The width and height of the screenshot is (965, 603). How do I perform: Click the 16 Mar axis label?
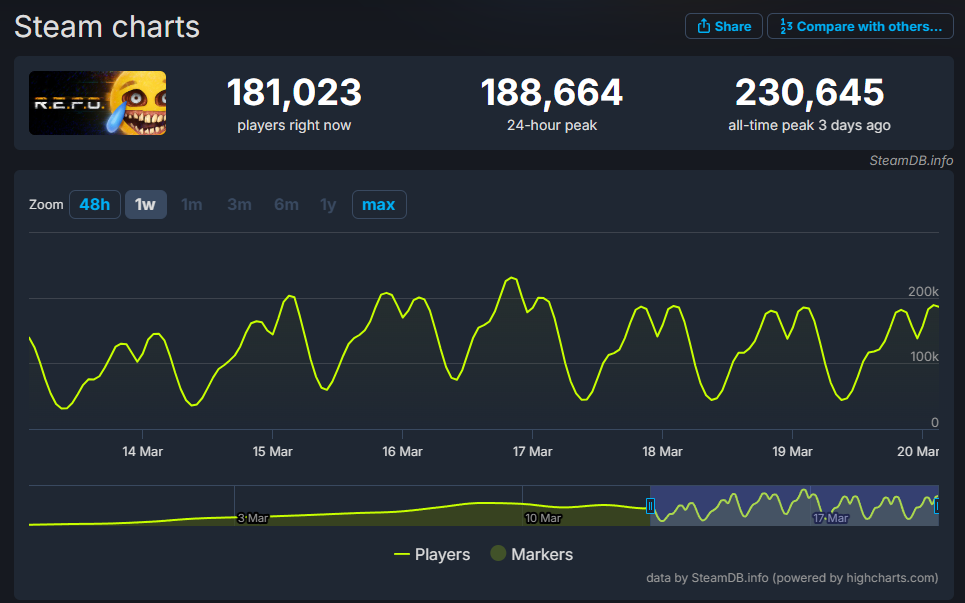coord(402,452)
